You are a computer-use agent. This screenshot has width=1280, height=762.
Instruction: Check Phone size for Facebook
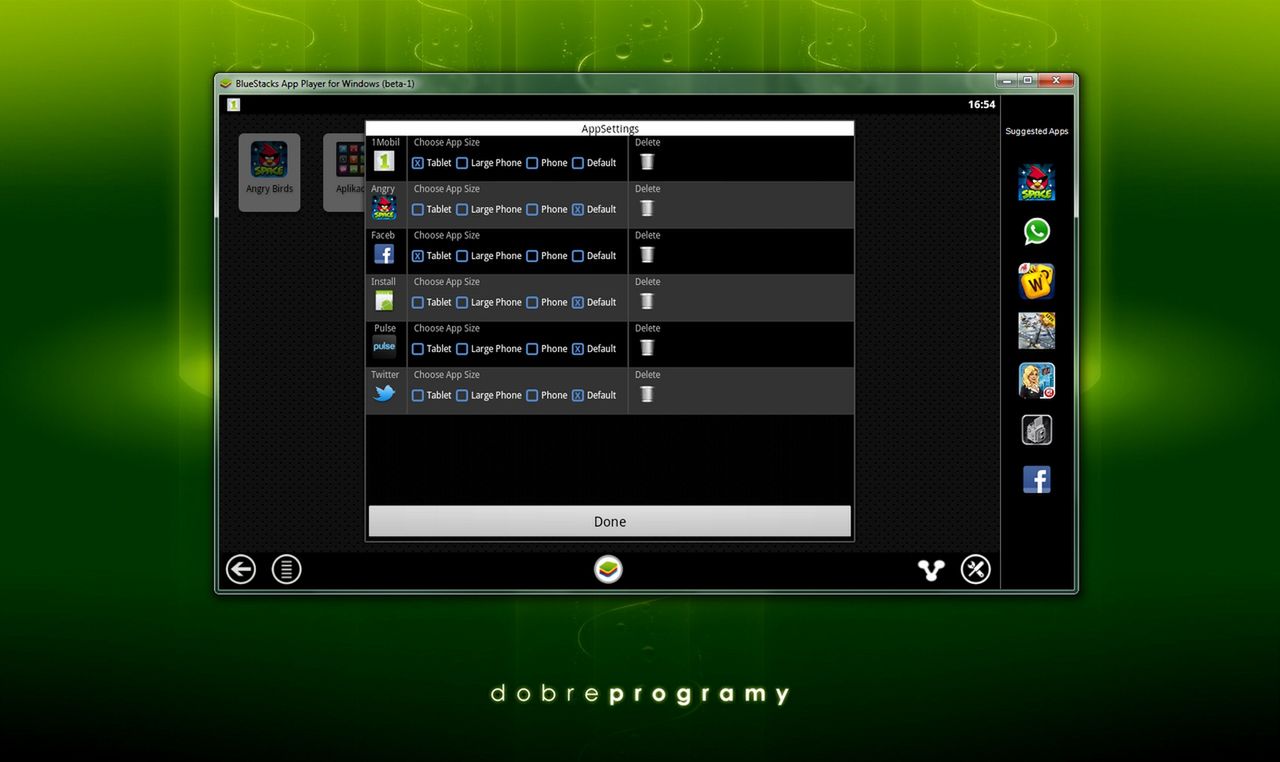(532, 256)
